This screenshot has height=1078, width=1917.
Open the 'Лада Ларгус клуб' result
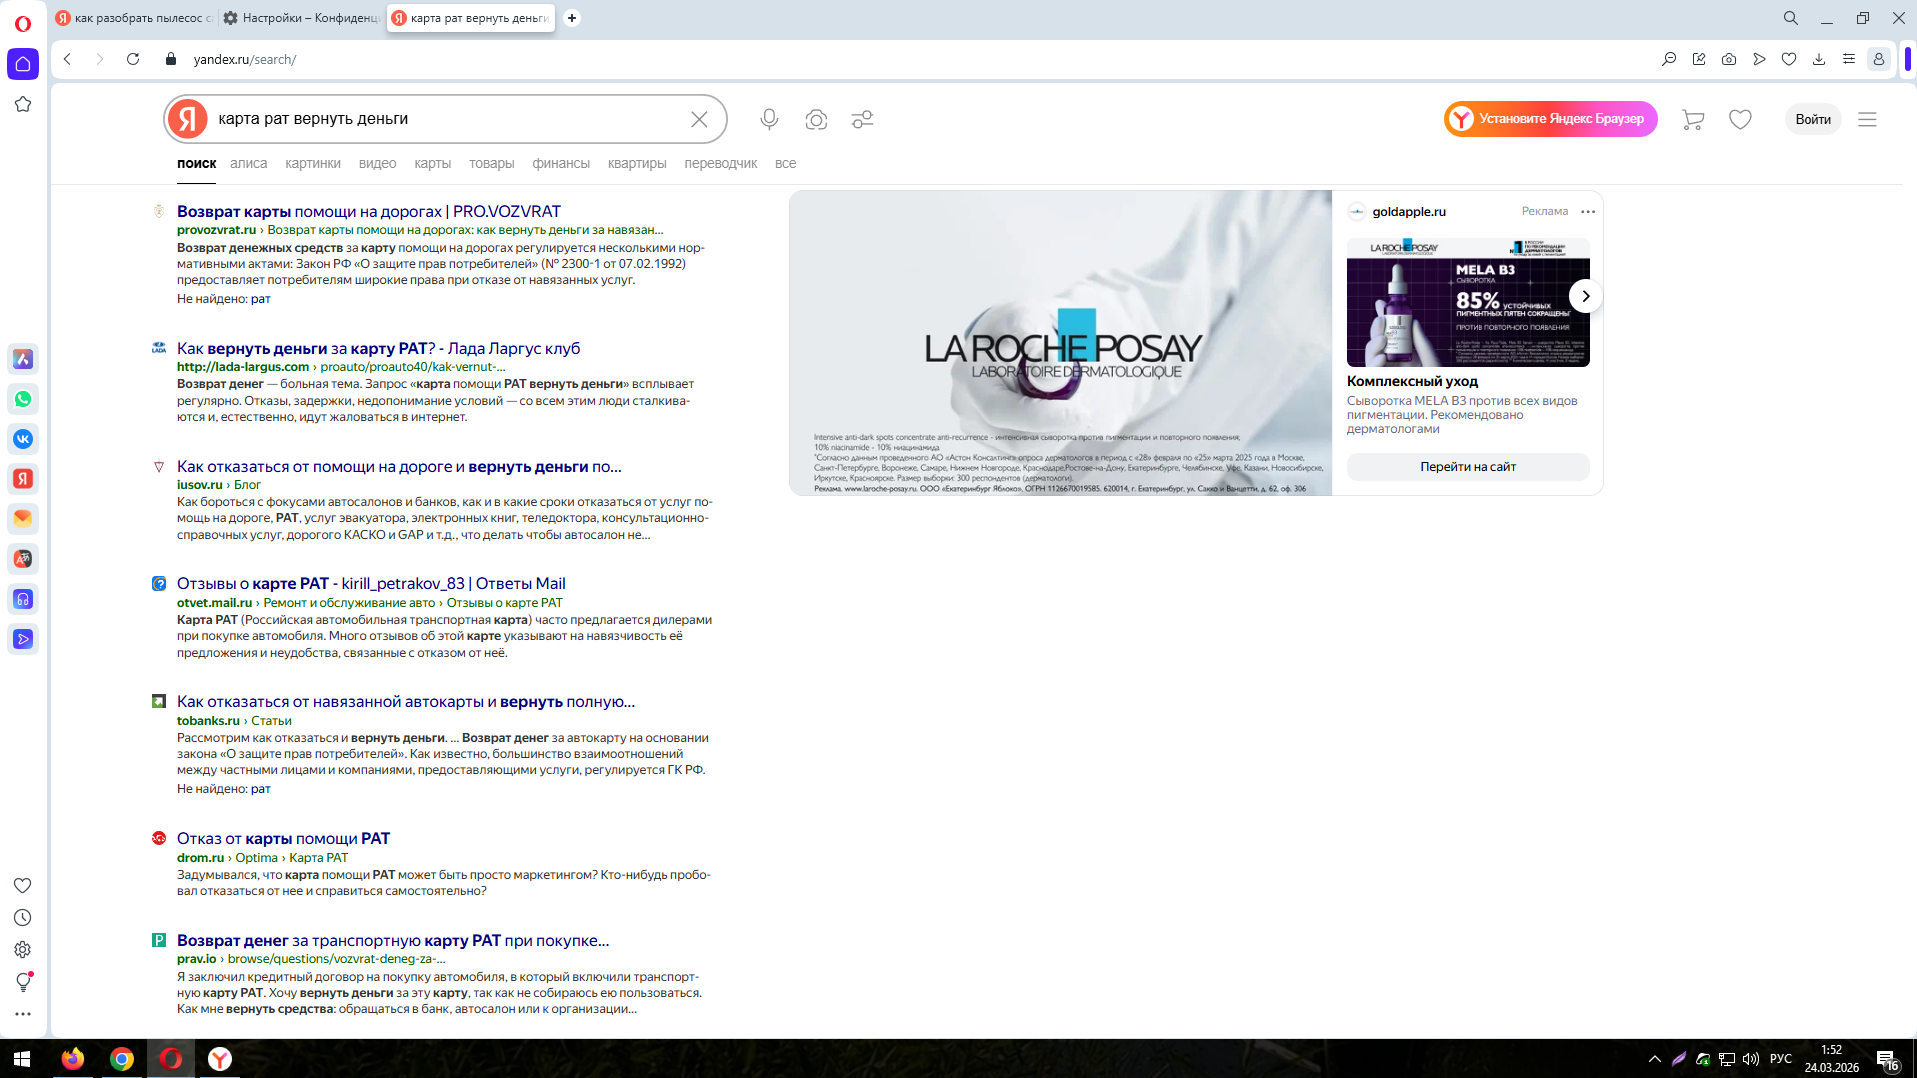[x=378, y=348]
